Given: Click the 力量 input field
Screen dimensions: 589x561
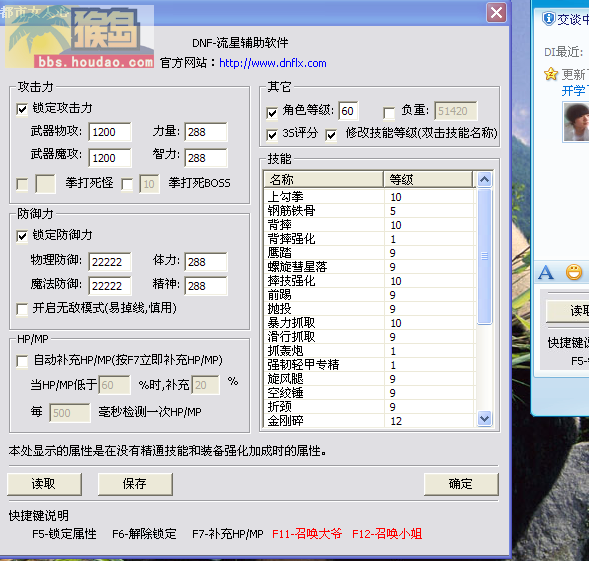Looking at the screenshot, I should (206, 132).
